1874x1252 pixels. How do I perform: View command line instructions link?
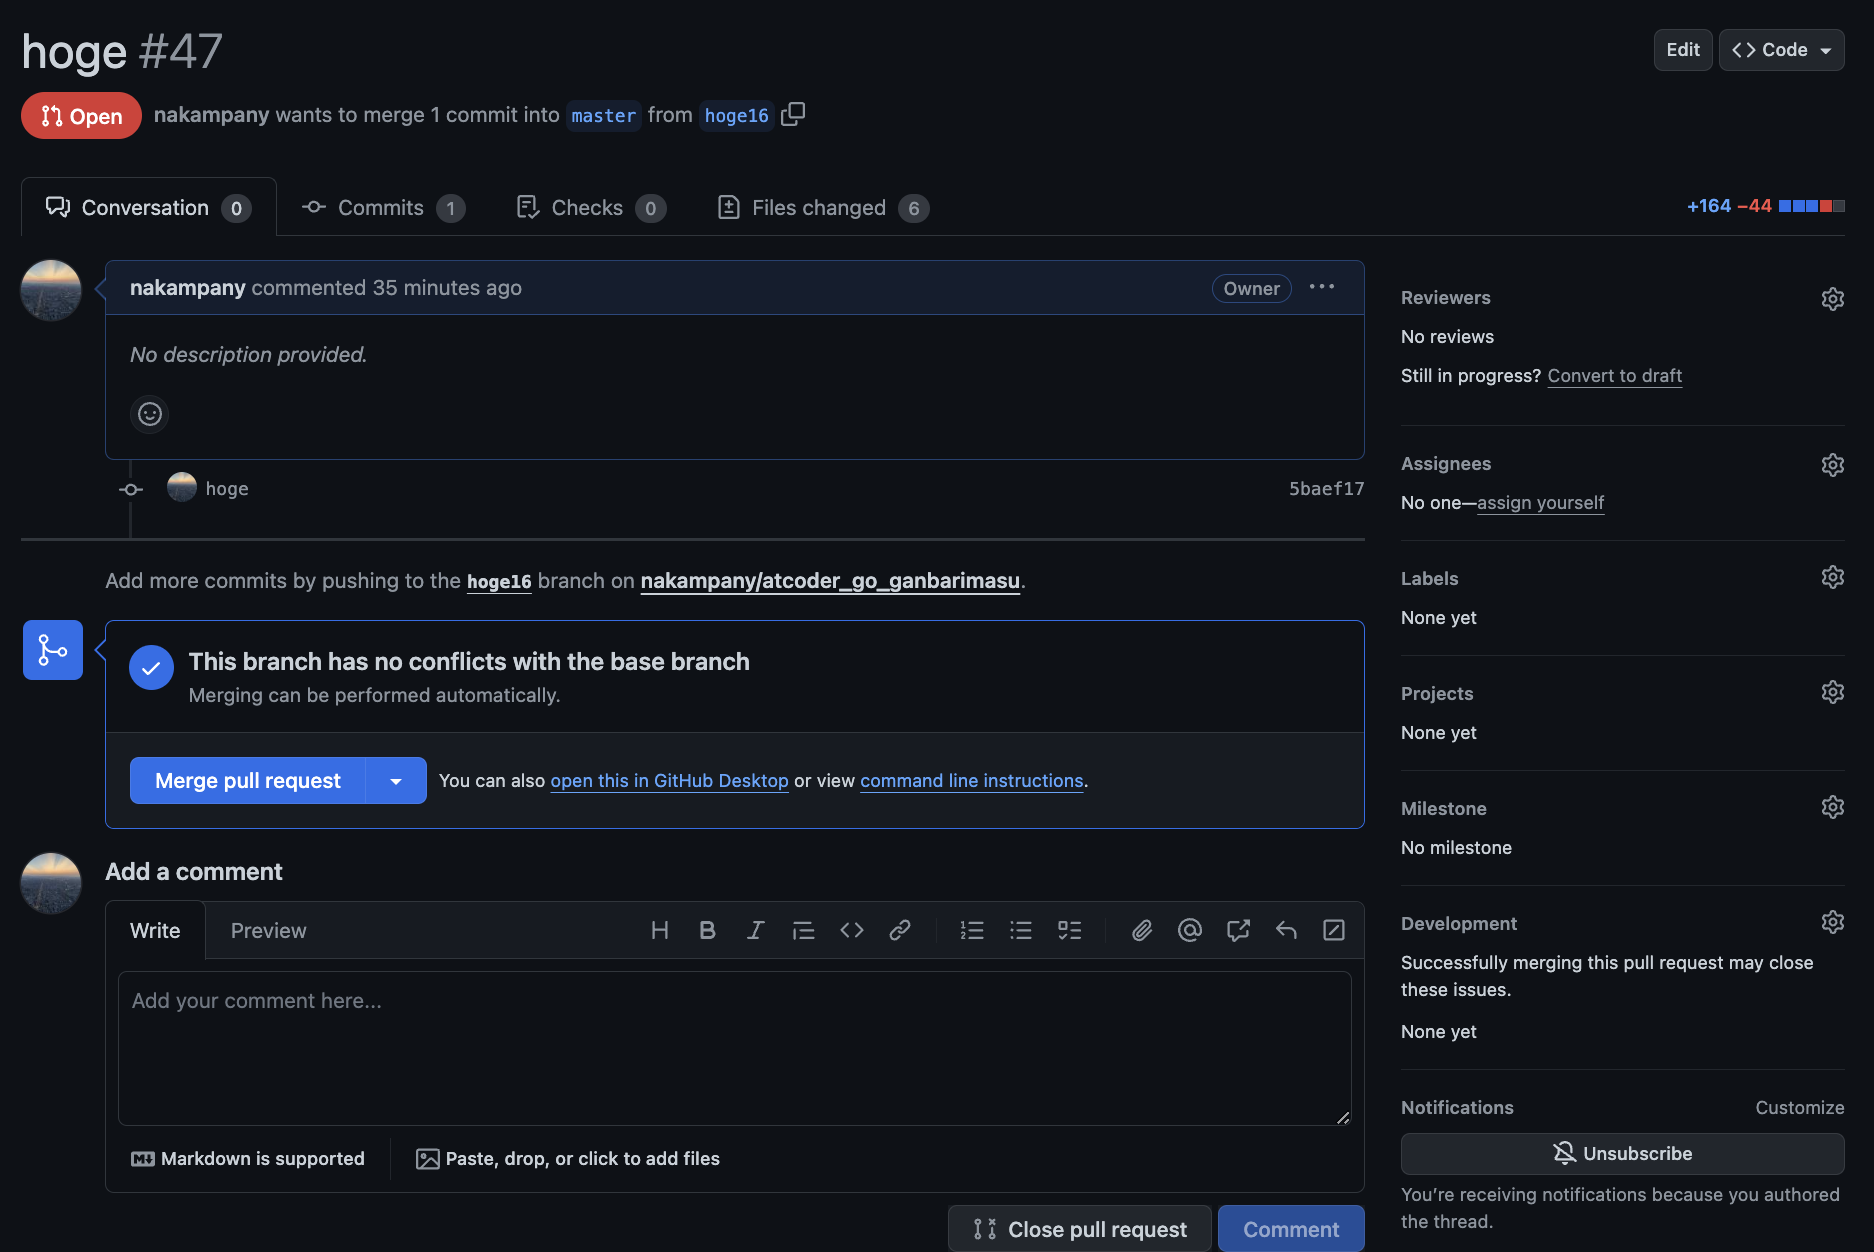[x=971, y=780]
